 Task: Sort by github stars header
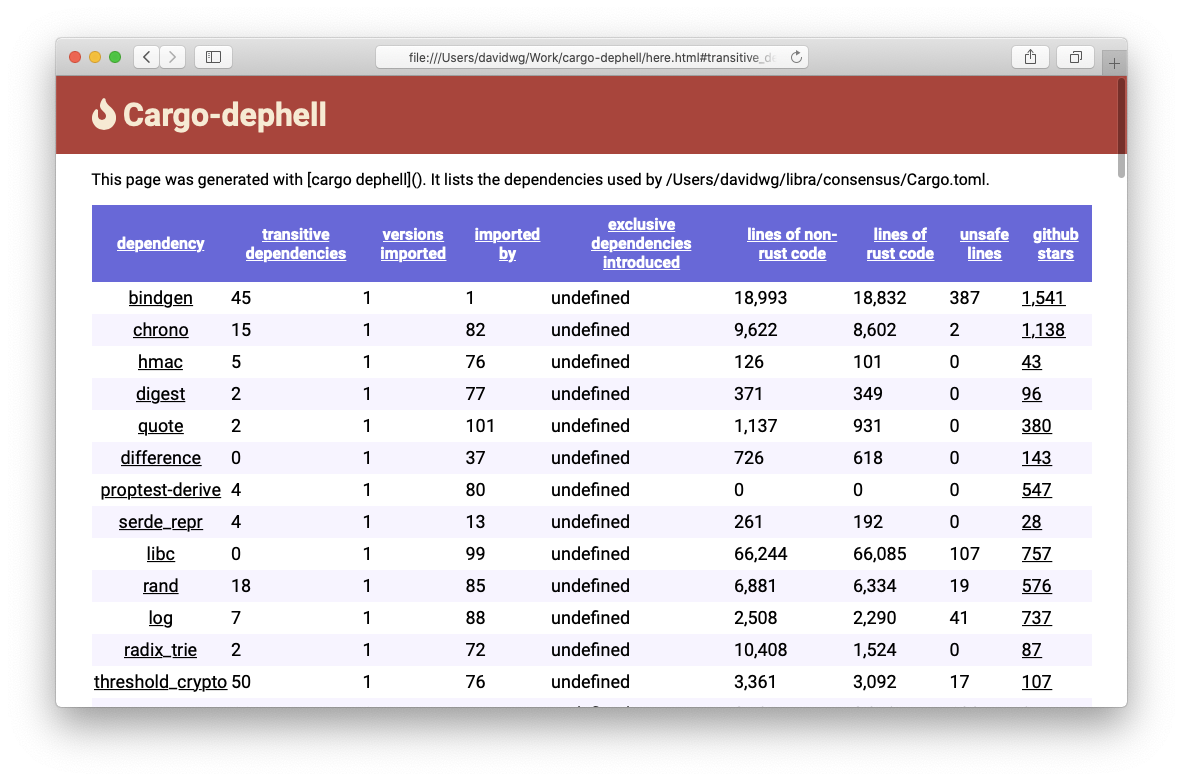point(1055,244)
